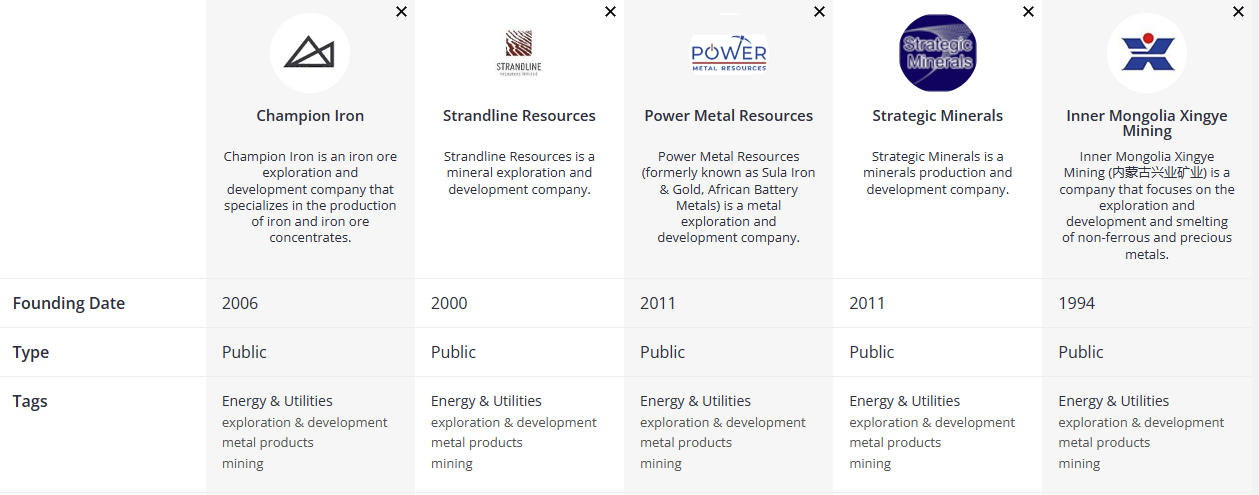Click Founding Date row label
Image resolution: width=1259 pixels, height=495 pixels.
69,303
